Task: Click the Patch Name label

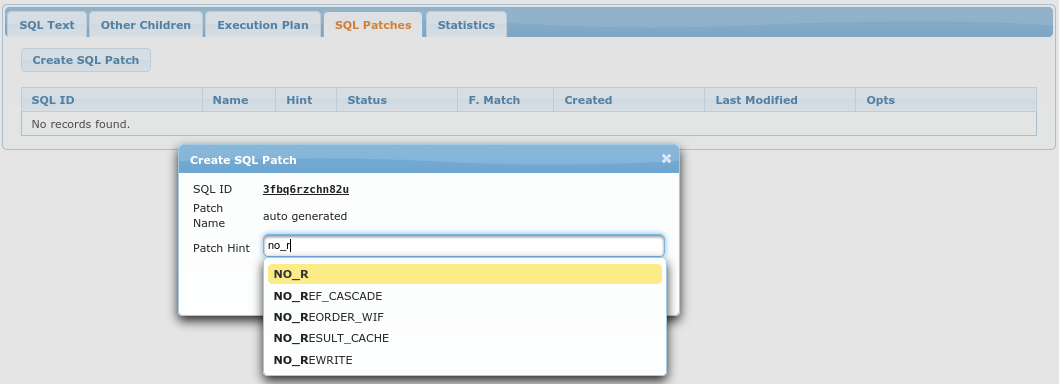Action: 209,215
